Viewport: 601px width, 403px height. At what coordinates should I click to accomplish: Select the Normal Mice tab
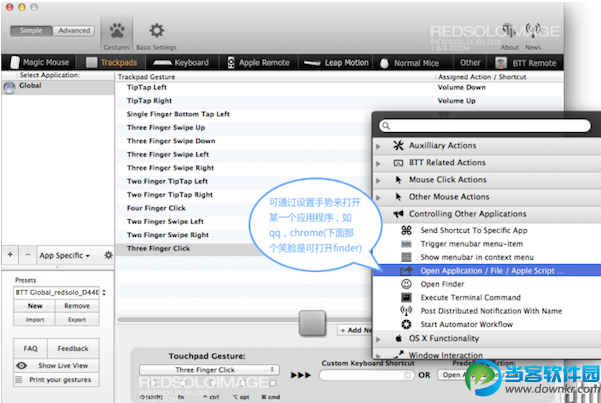pyautogui.click(x=410, y=63)
